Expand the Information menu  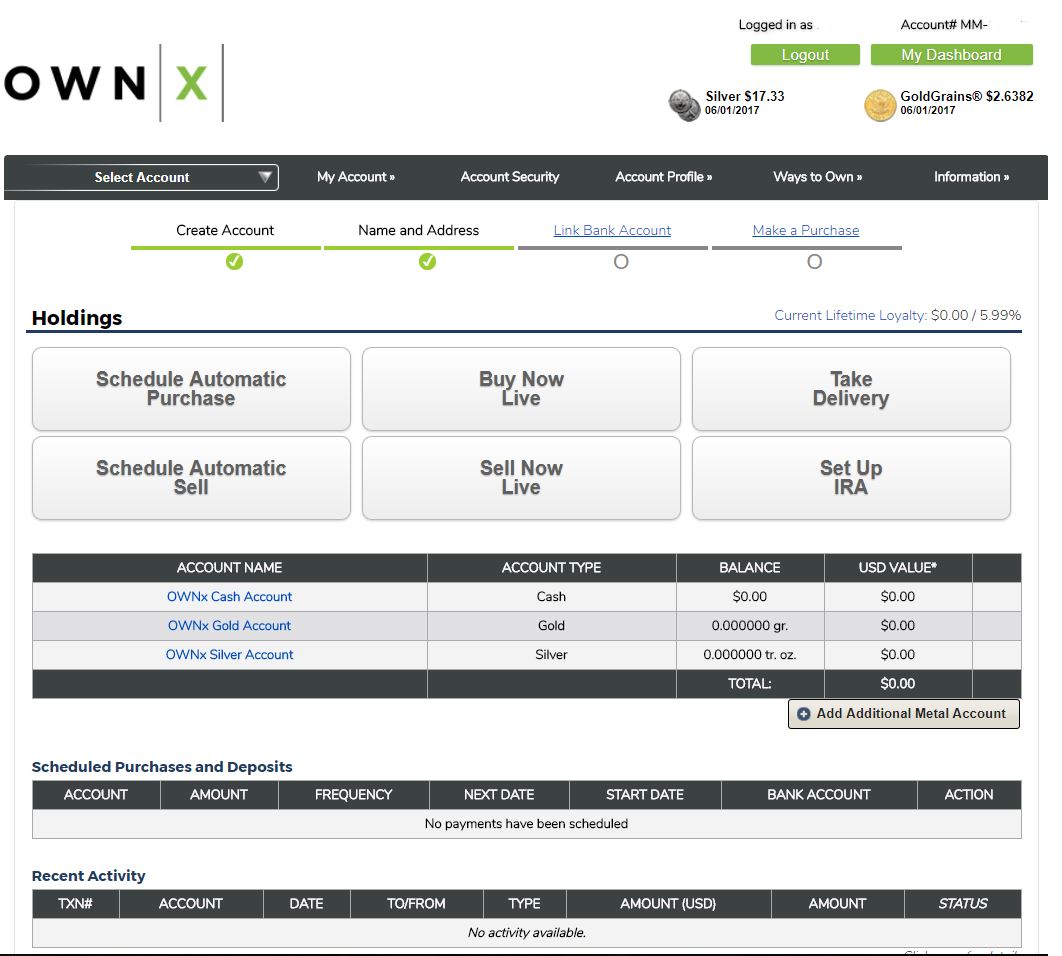coord(971,177)
